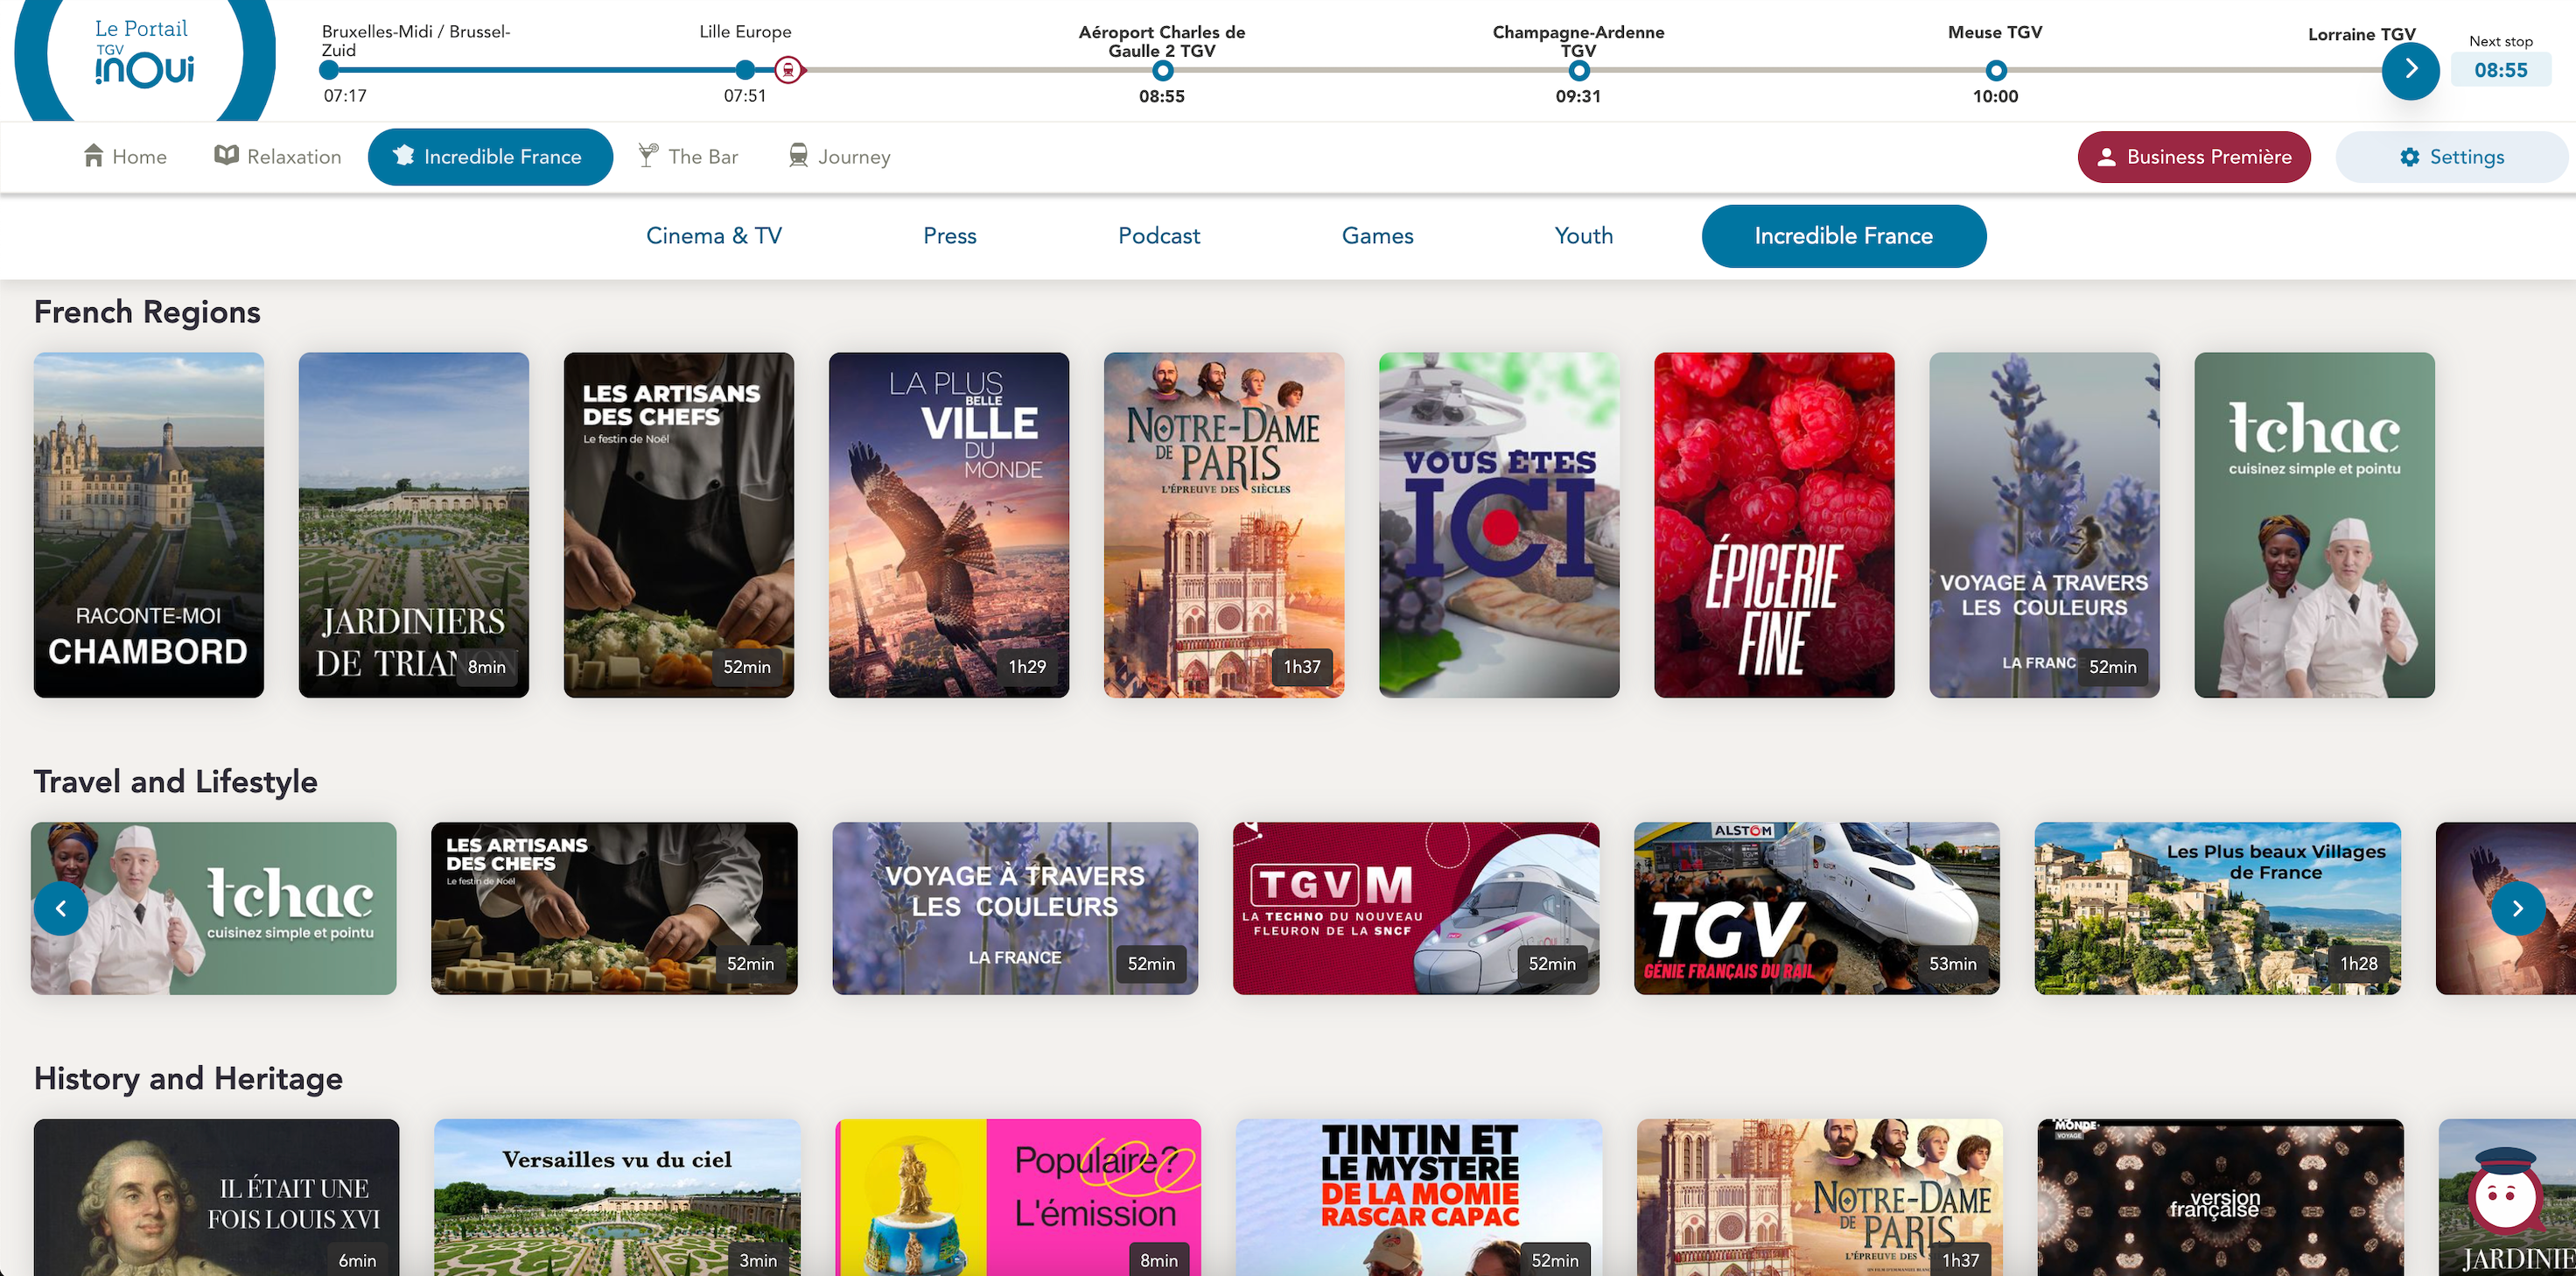
Task: Switch to the Cinema & TV tab
Action: (x=714, y=236)
